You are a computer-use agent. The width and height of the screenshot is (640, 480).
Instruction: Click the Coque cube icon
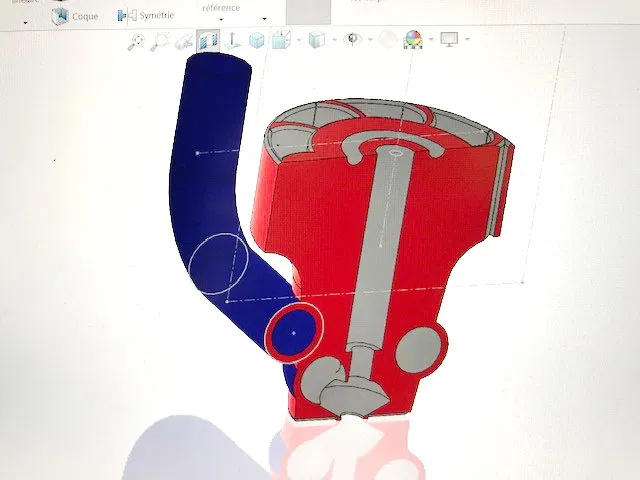60,16
